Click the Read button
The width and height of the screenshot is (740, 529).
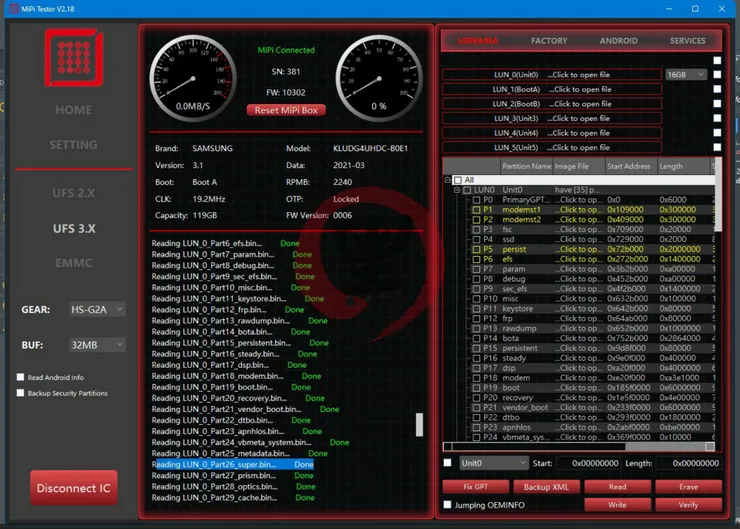click(x=617, y=487)
